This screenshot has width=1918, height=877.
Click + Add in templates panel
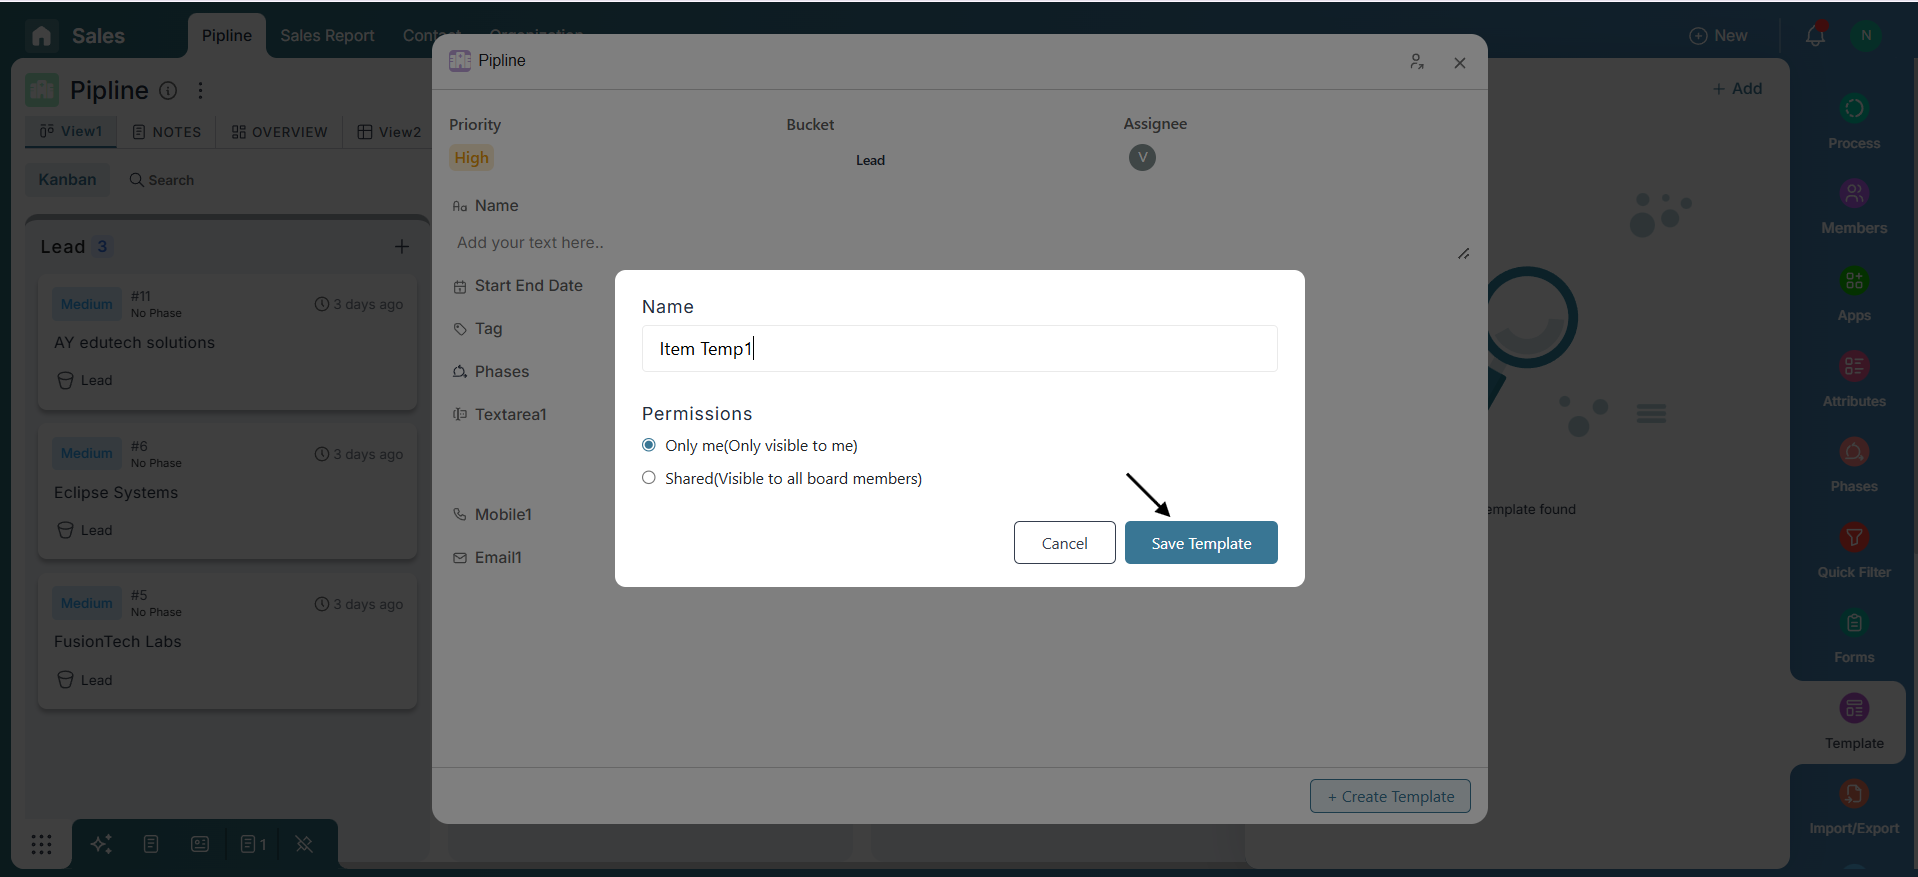coord(1737,89)
